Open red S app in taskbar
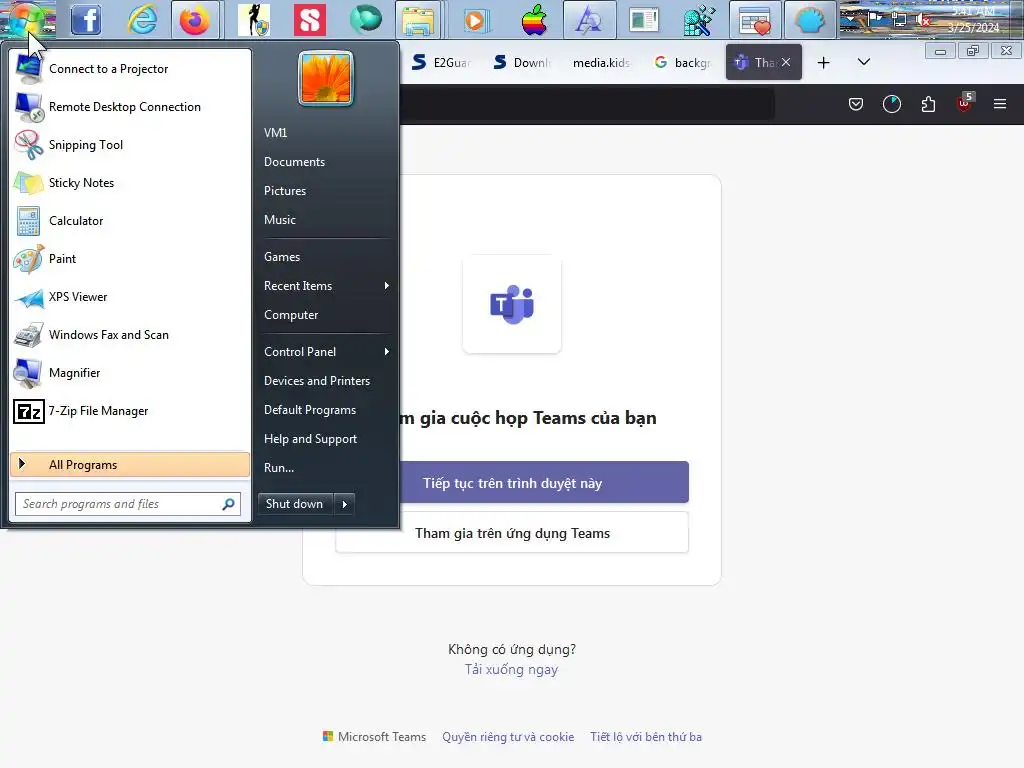 pos(310,20)
